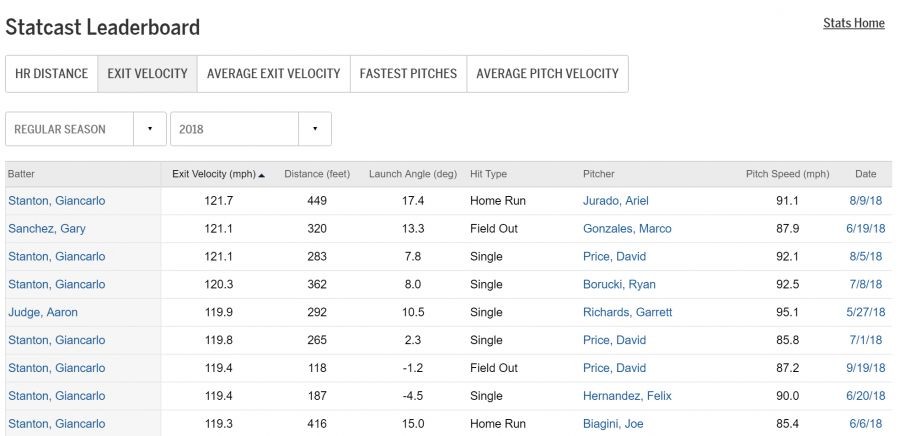The width and height of the screenshot is (900, 436).
Task: View pitcher Biagini, Joe page
Action: pos(614,424)
